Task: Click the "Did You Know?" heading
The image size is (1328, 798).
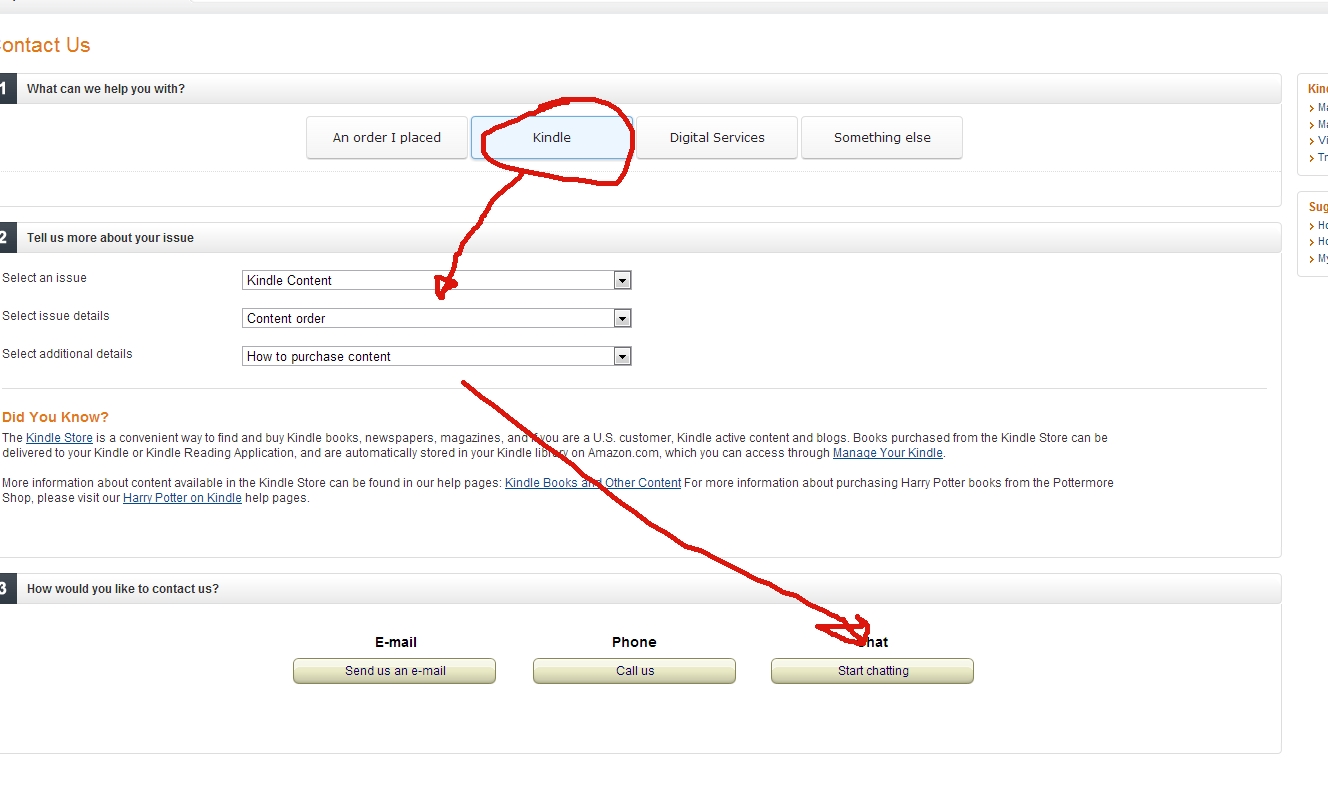Action: [55, 417]
